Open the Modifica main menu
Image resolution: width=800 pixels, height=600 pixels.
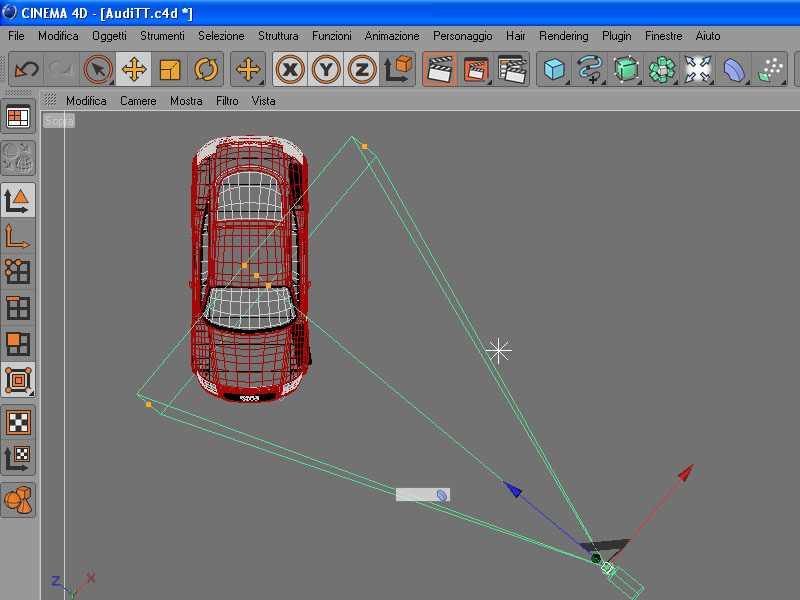click(58, 36)
